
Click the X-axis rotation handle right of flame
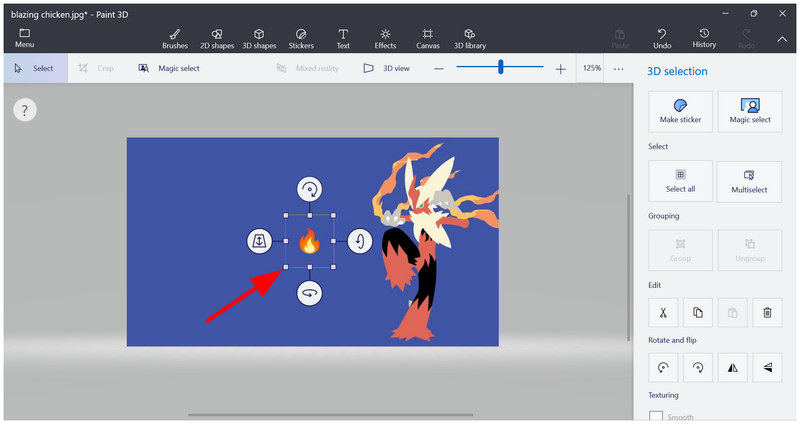point(360,241)
